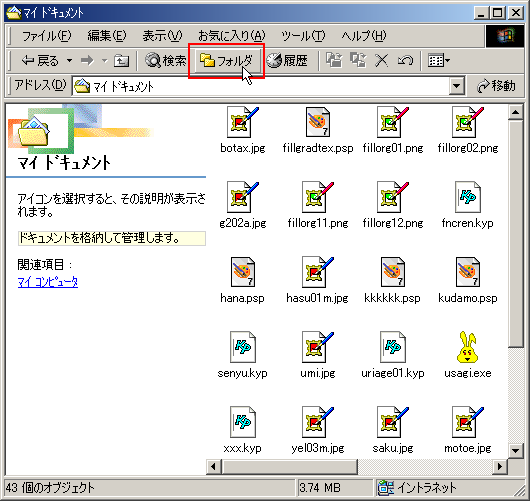Click the horizontal scrollbar right arrow
Viewport: 530px width, 501px height.
point(500,467)
